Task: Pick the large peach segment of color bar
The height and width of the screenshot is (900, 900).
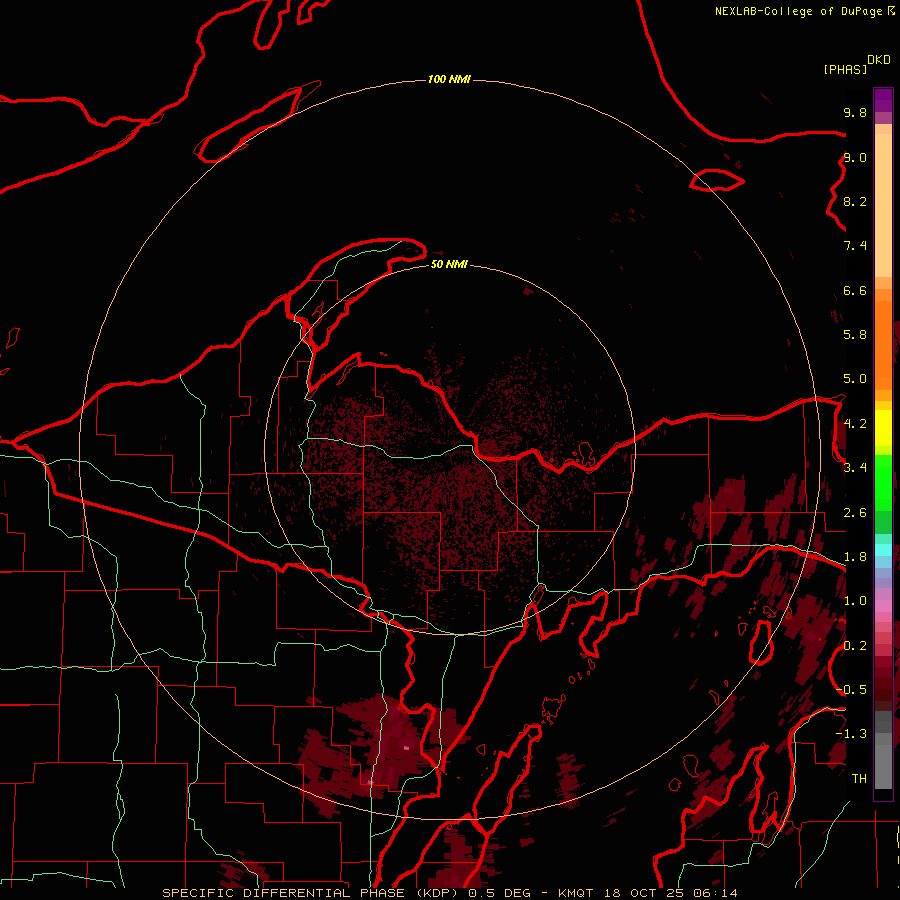Action: (x=883, y=205)
